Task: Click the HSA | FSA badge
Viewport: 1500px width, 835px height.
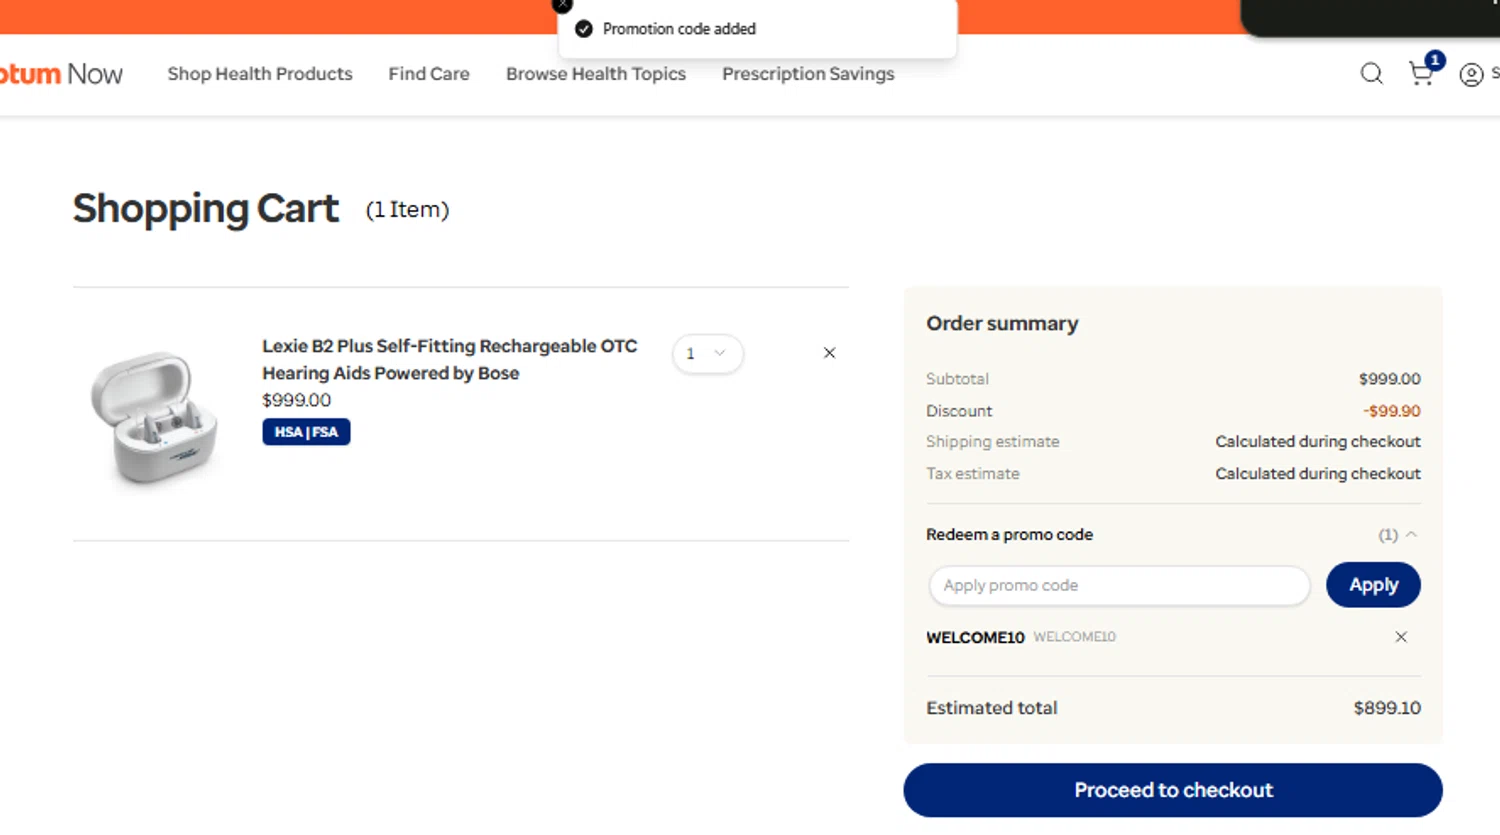Action: [x=306, y=432]
